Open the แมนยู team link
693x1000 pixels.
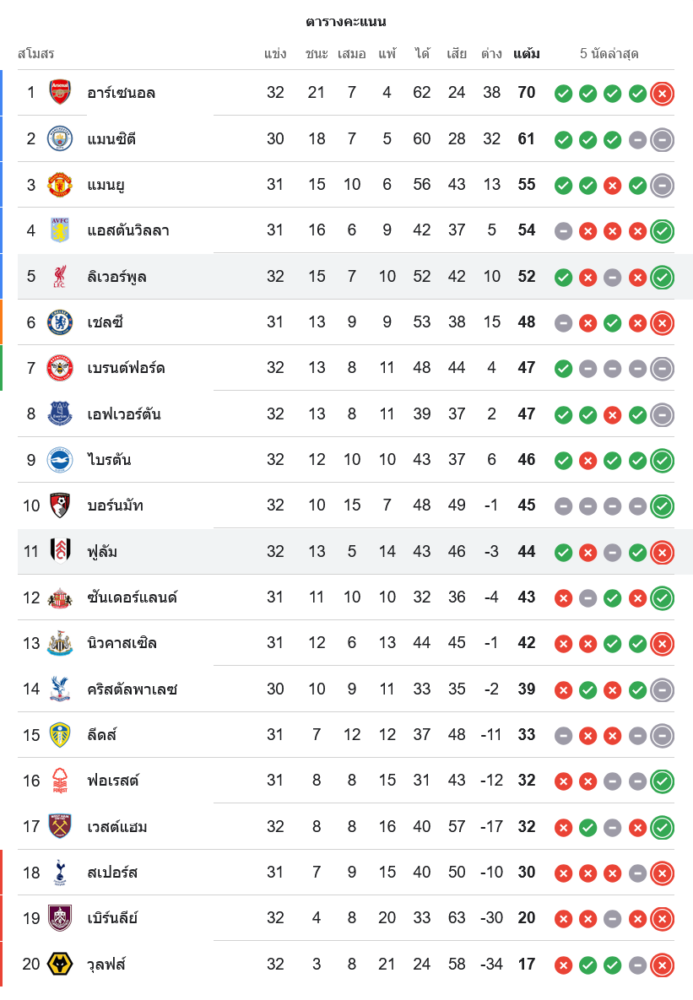pyautogui.click(x=106, y=185)
